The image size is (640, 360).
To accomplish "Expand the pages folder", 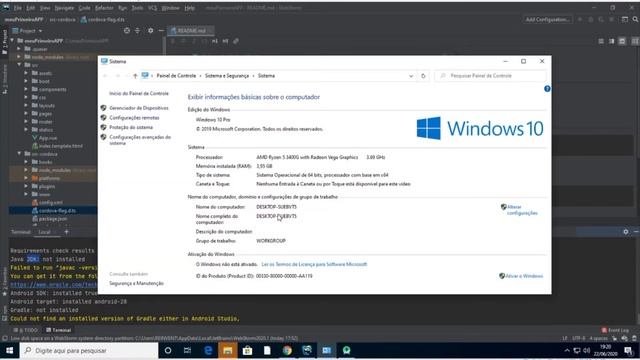I will pos(26,113).
